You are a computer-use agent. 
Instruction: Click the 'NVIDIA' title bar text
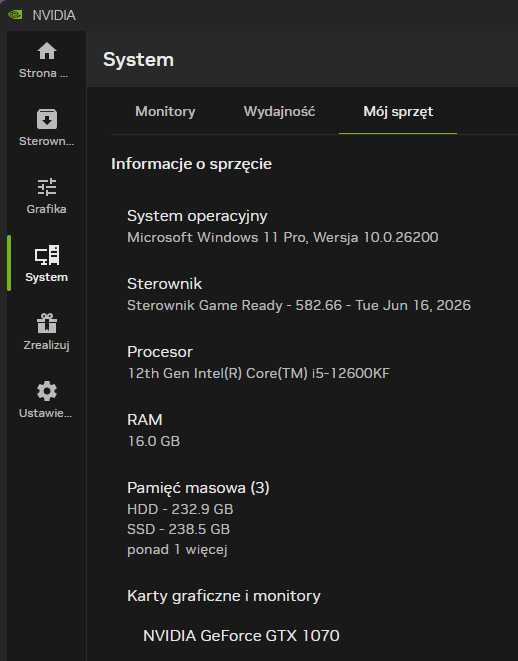(54, 16)
